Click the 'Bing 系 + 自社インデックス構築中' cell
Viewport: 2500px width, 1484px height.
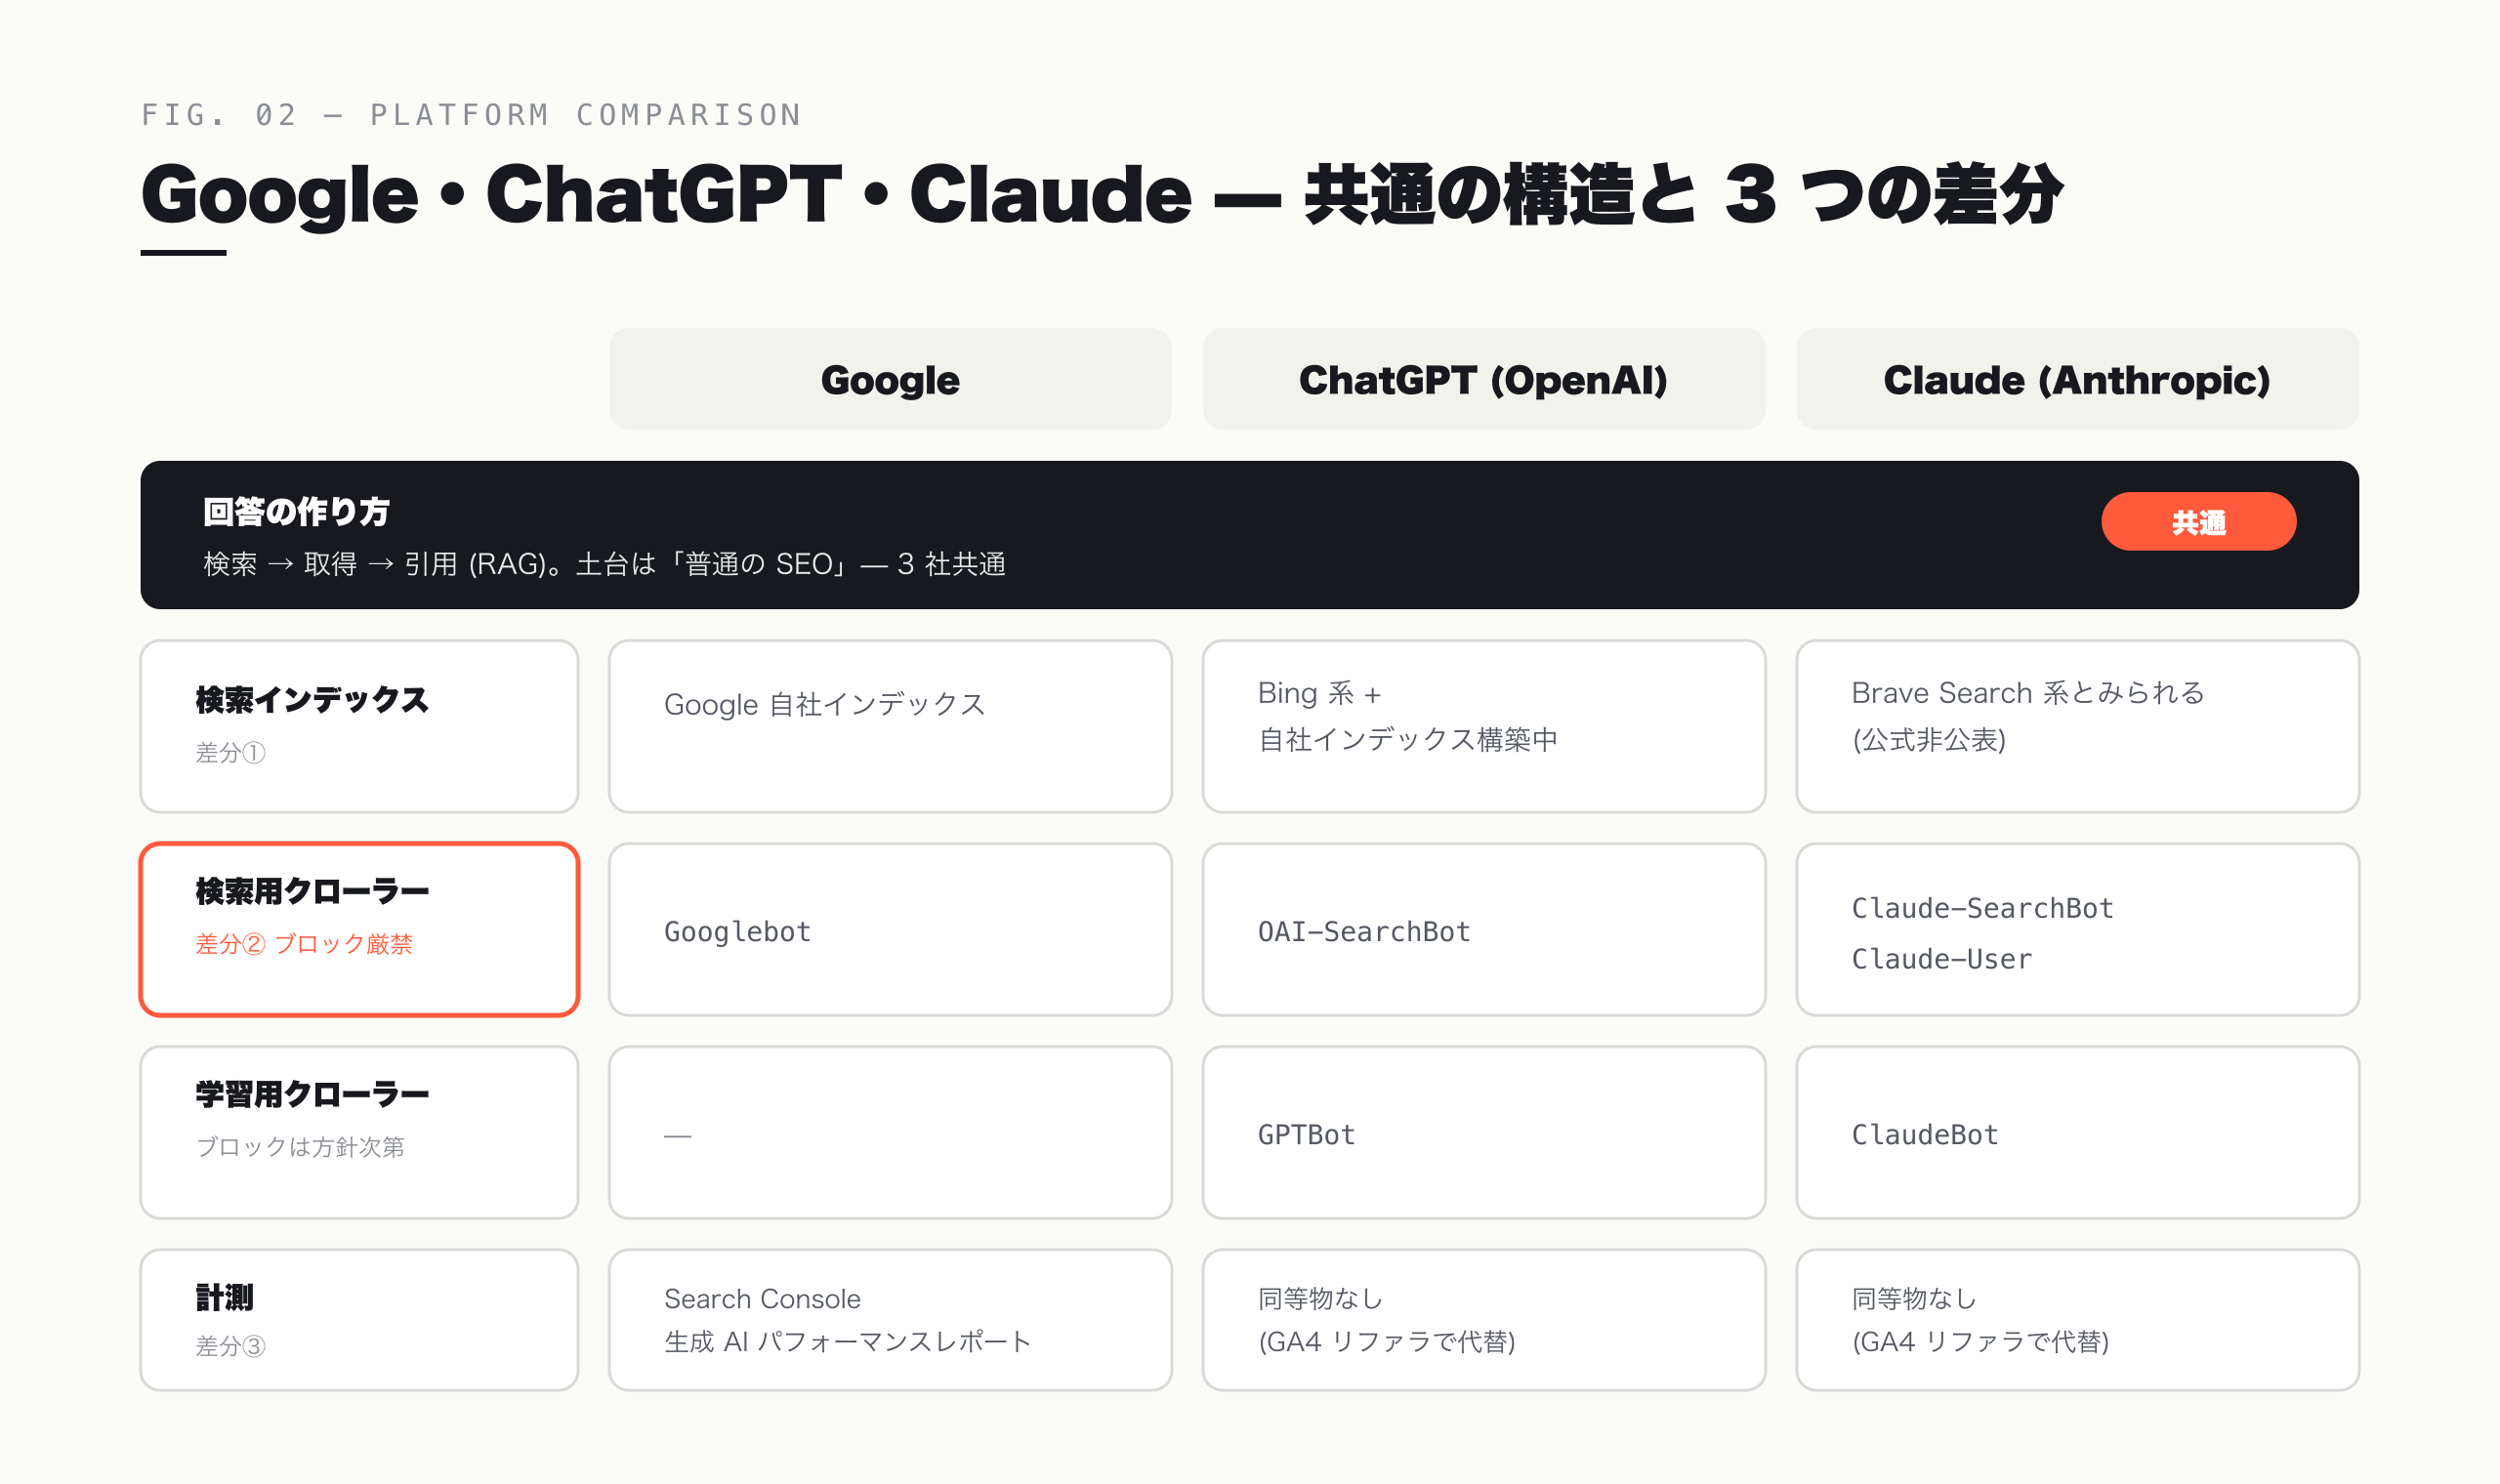tap(1484, 726)
